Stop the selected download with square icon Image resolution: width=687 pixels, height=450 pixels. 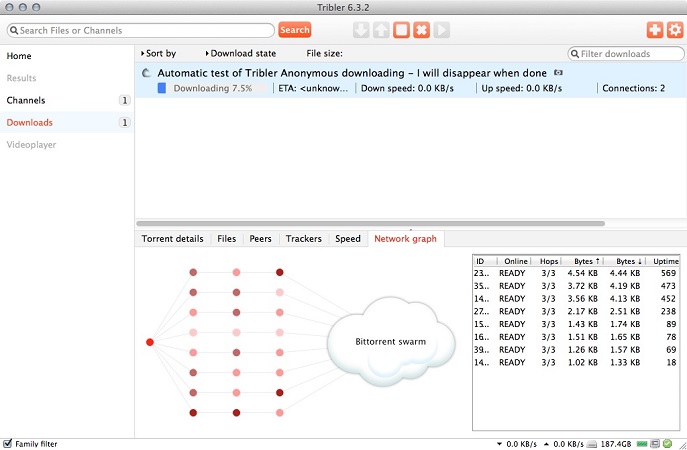[x=401, y=30]
